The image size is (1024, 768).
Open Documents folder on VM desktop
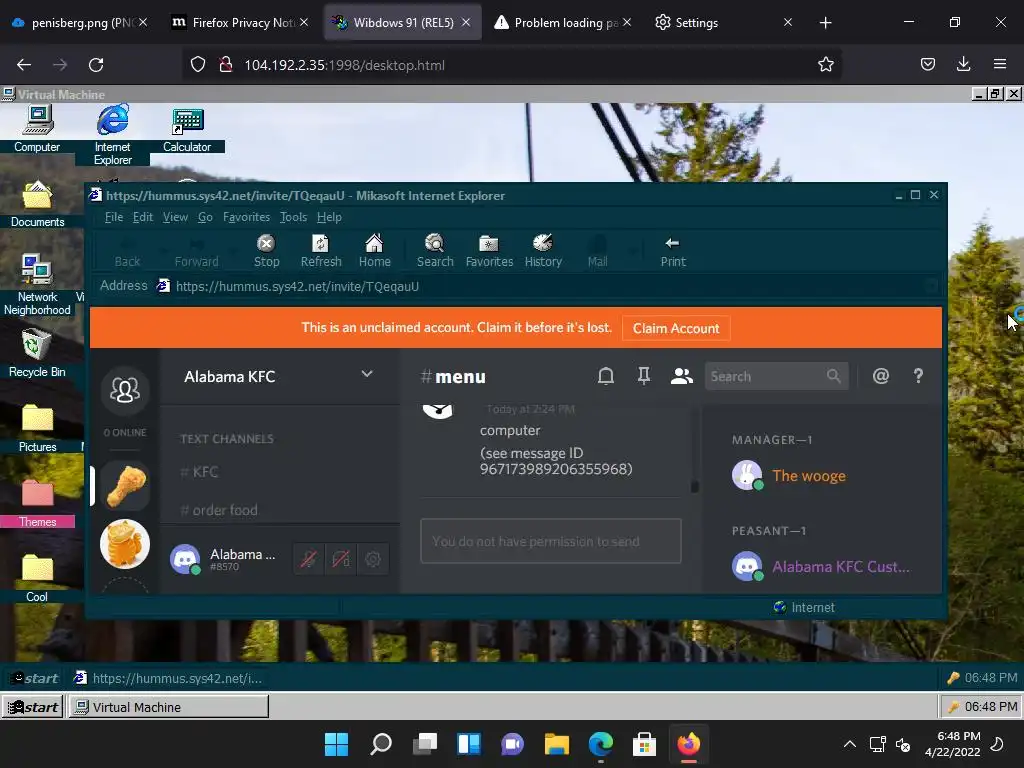(x=37, y=204)
